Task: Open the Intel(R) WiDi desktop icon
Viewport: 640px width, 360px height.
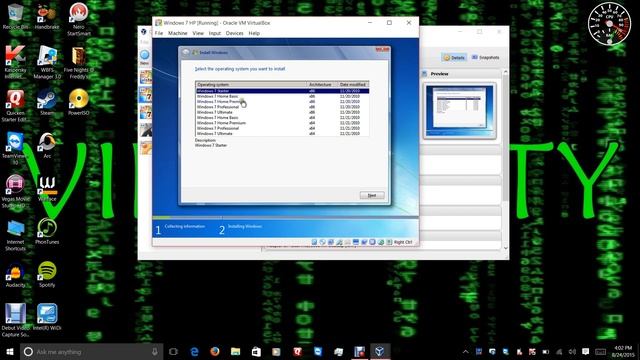Action: [x=47, y=317]
